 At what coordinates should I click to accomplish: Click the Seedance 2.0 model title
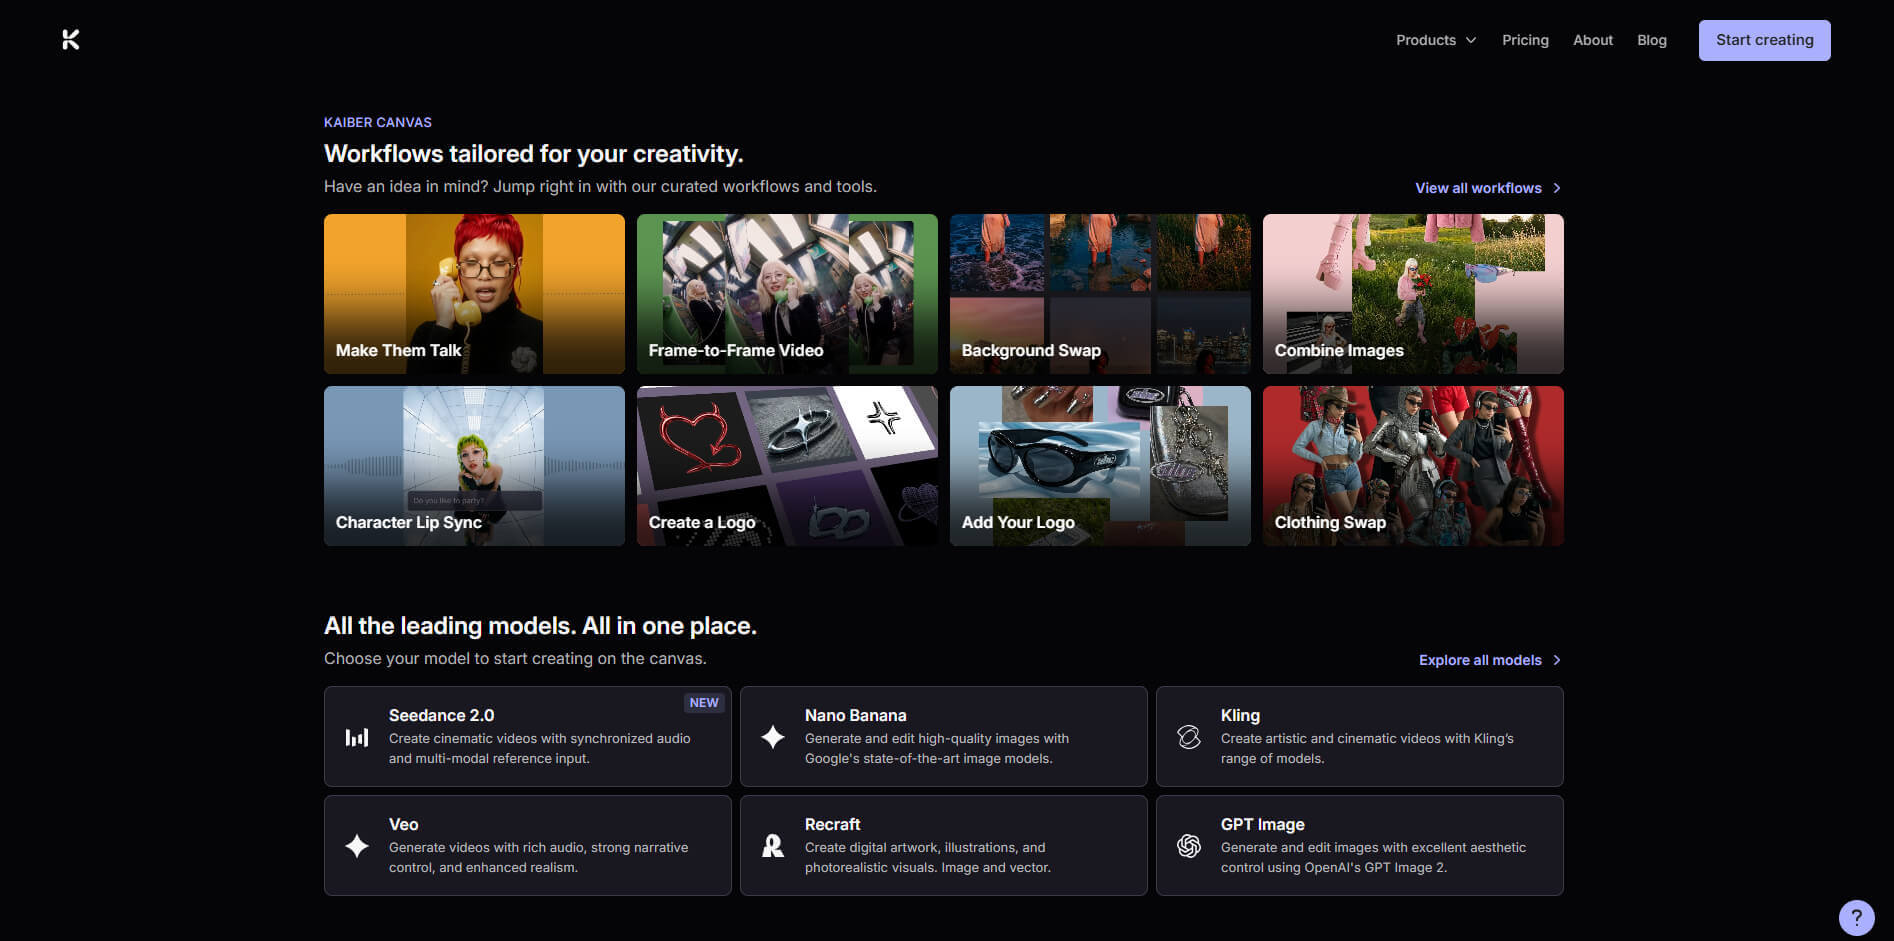point(441,715)
